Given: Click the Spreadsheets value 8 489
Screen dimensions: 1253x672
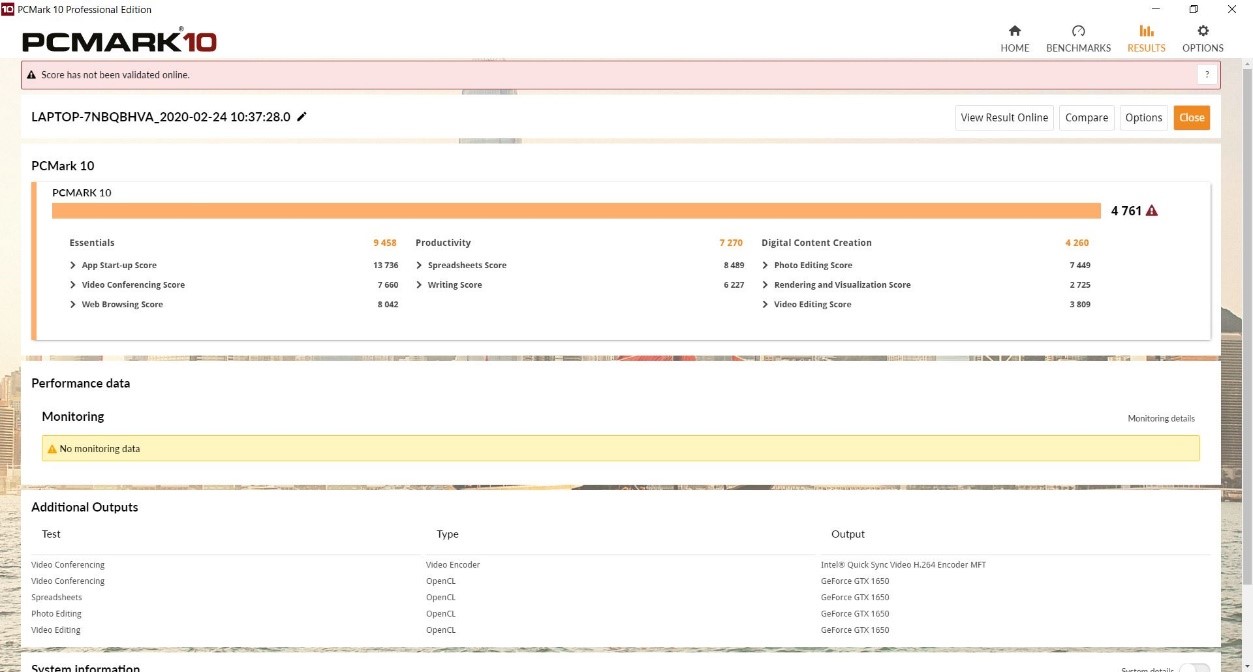Looking at the screenshot, I should coord(734,265).
